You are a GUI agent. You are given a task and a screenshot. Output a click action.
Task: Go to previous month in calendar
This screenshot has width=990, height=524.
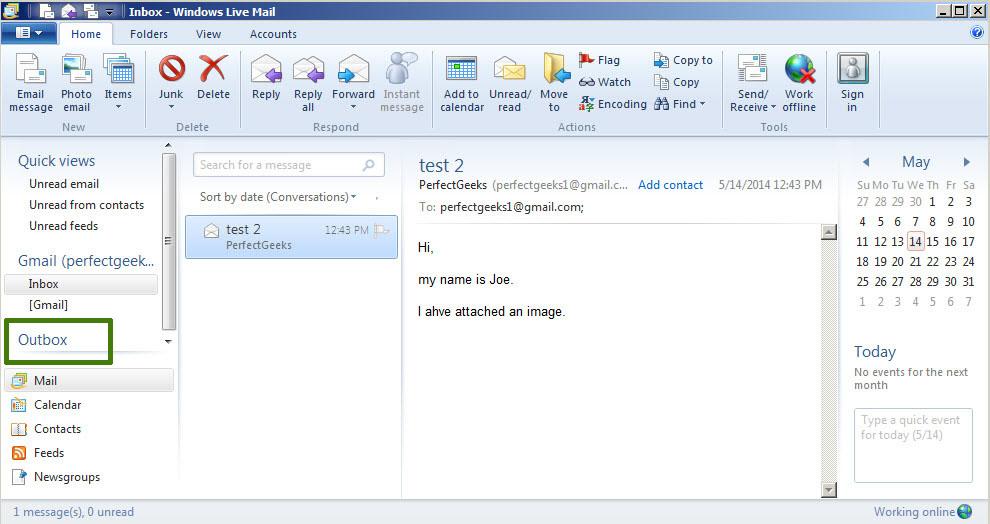(x=866, y=162)
